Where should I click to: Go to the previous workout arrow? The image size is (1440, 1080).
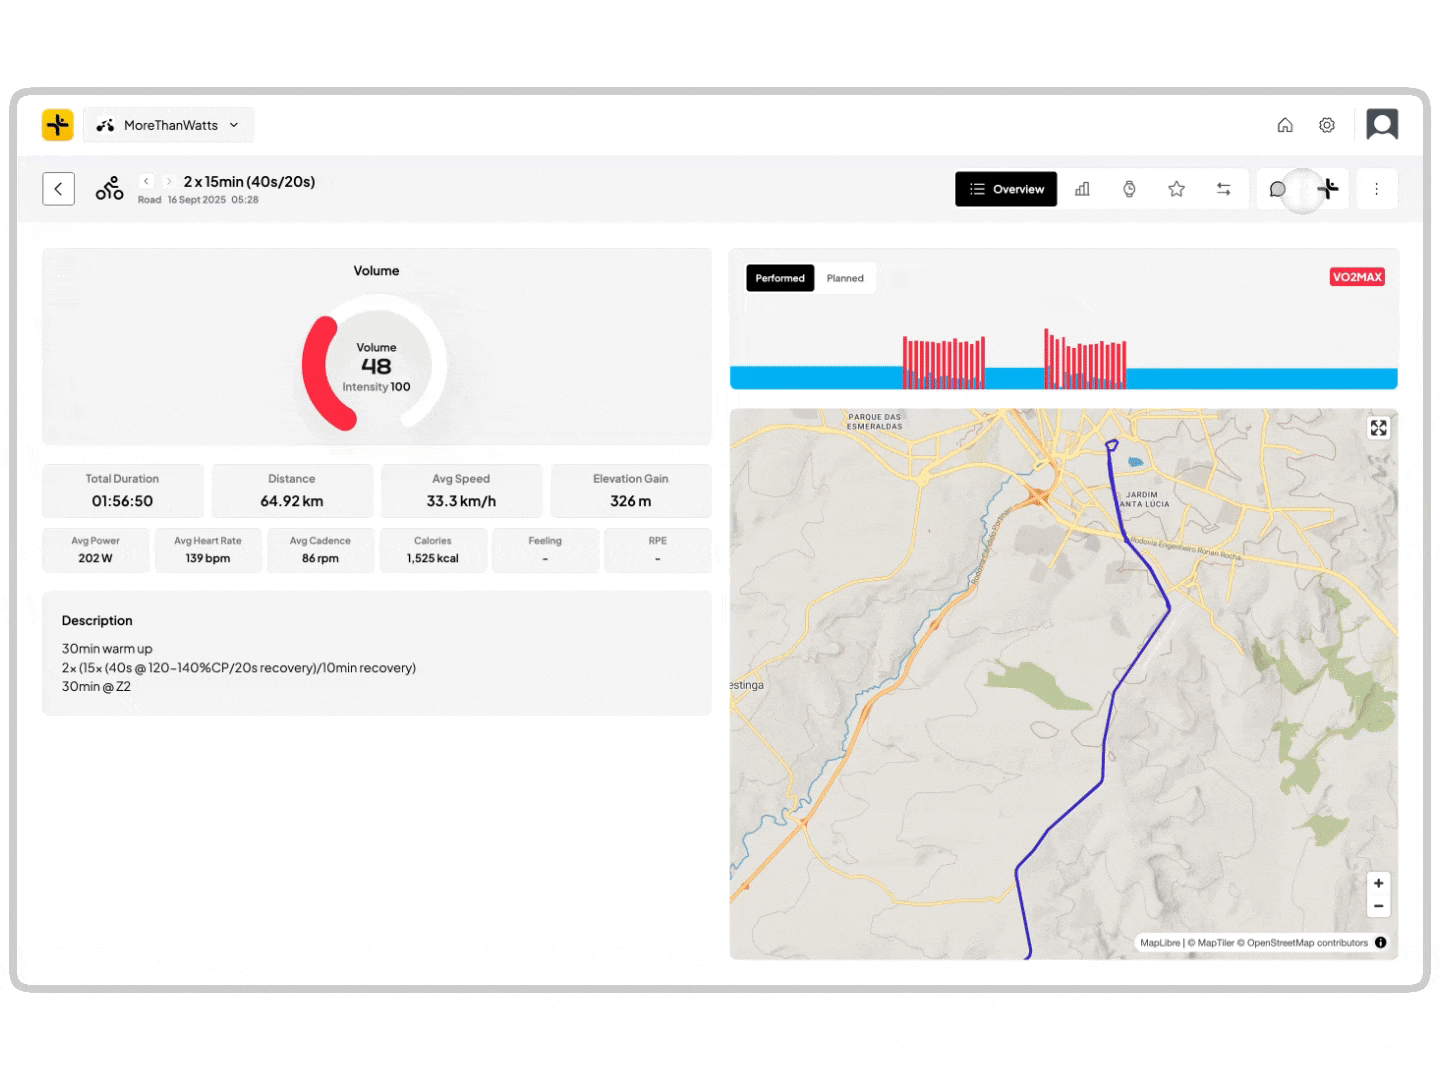(146, 181)
